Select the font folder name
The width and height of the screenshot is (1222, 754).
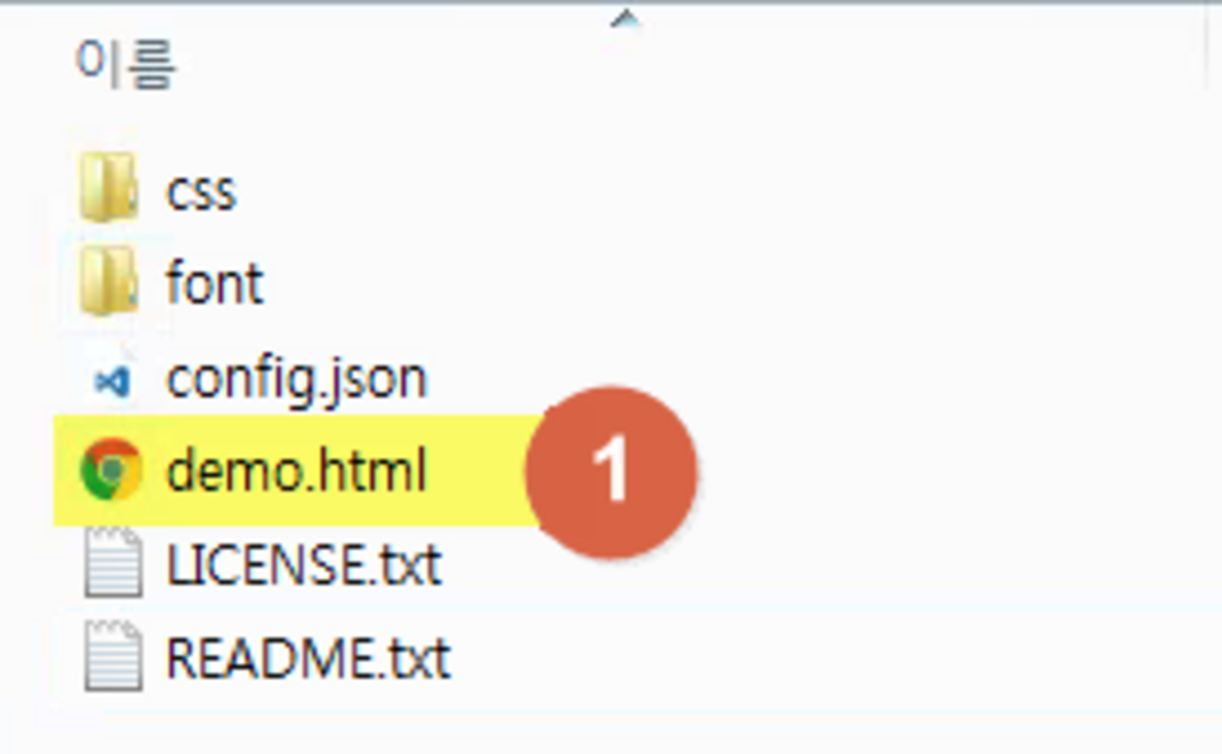coord(214,283)
